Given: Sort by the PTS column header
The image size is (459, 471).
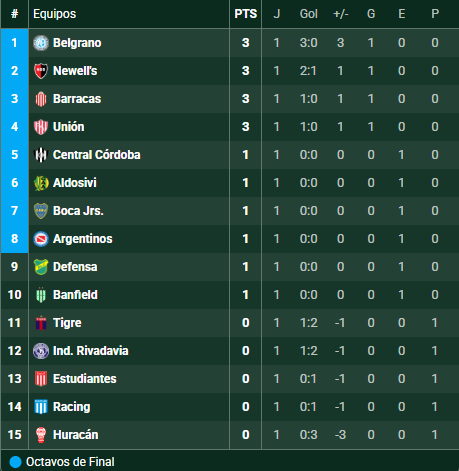Looking at the screenshot, I should coord(246,14).
